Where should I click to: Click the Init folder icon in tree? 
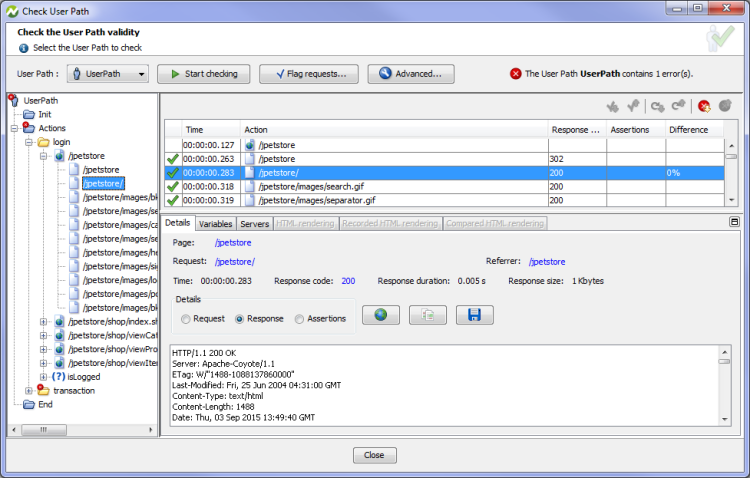point(28,114)
